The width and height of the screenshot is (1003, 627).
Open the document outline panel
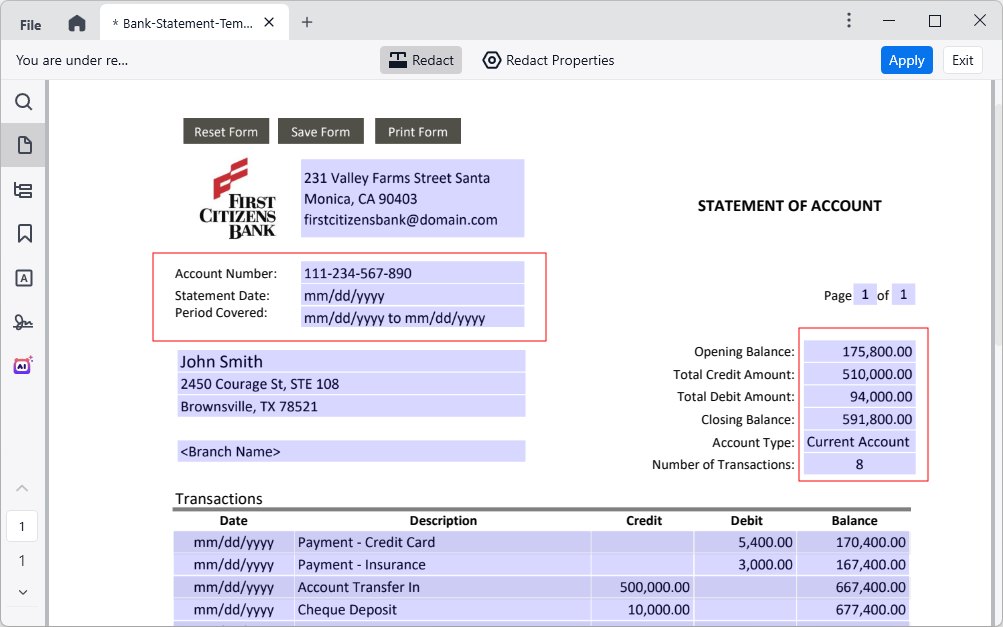pyautogui.click(x=22, y=189)
